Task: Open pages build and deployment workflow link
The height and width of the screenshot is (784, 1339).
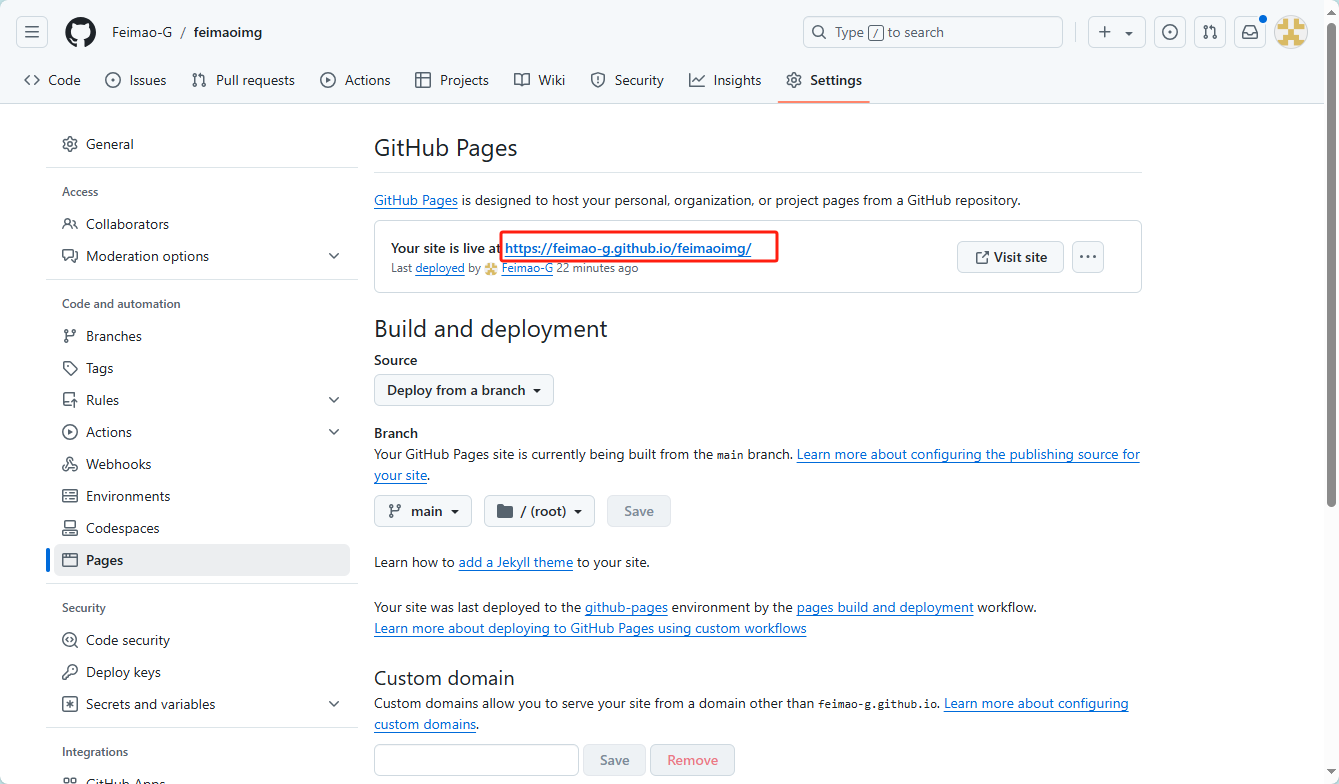Action: (x=885, y=607)
